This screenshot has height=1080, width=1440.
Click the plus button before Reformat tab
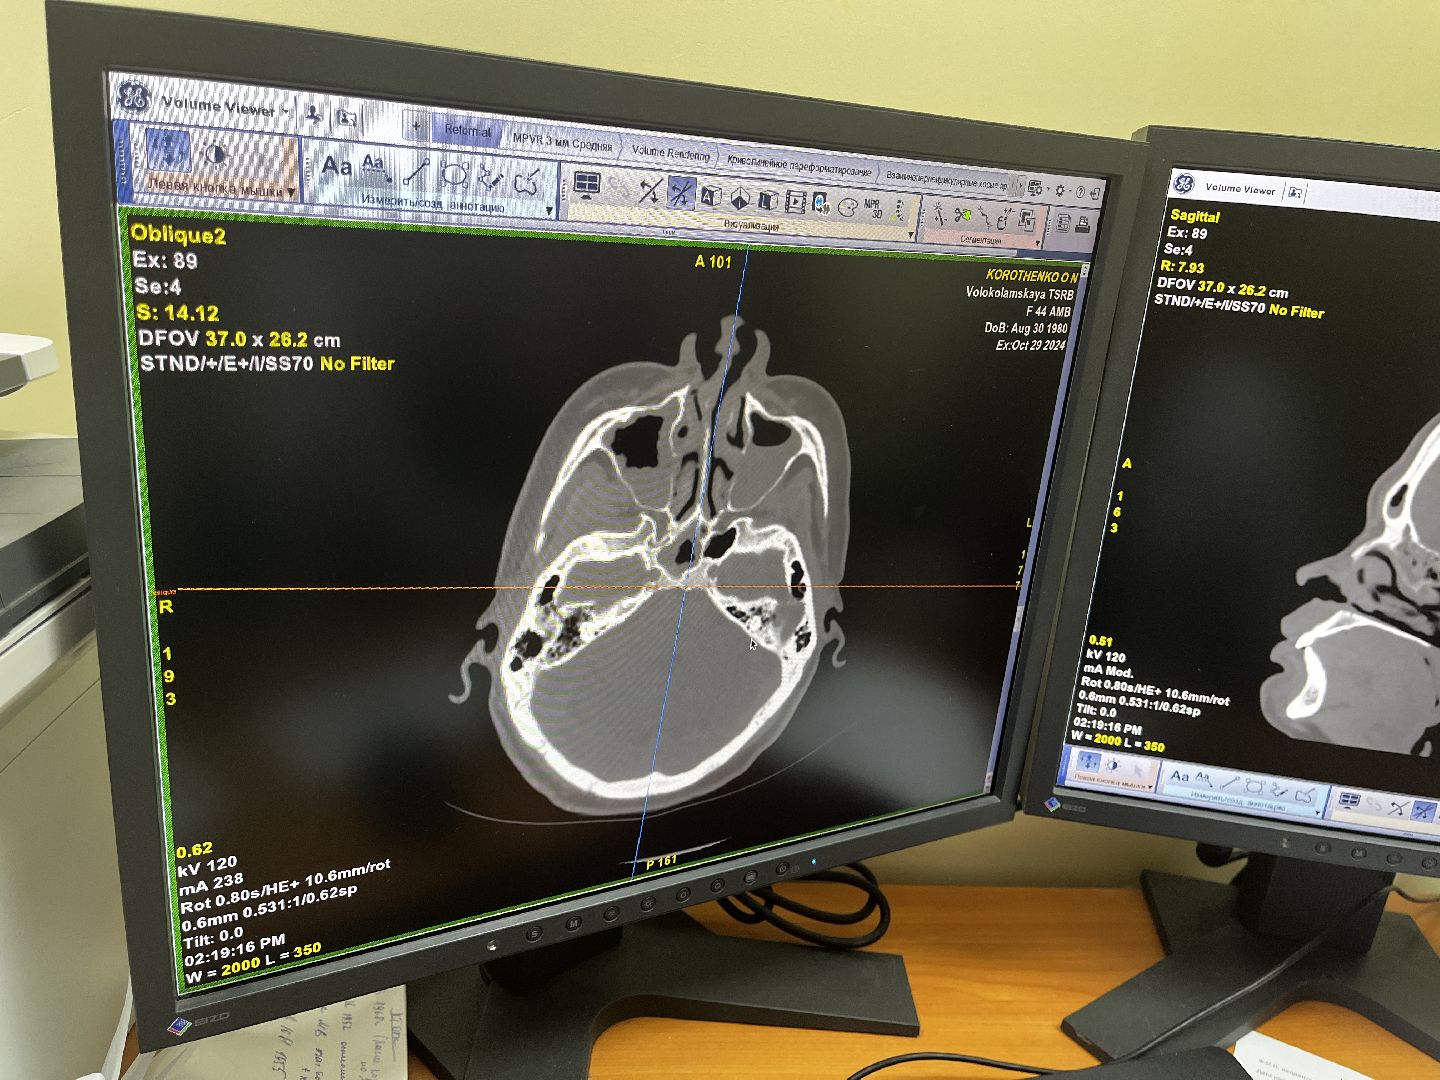tap(416, 127)
